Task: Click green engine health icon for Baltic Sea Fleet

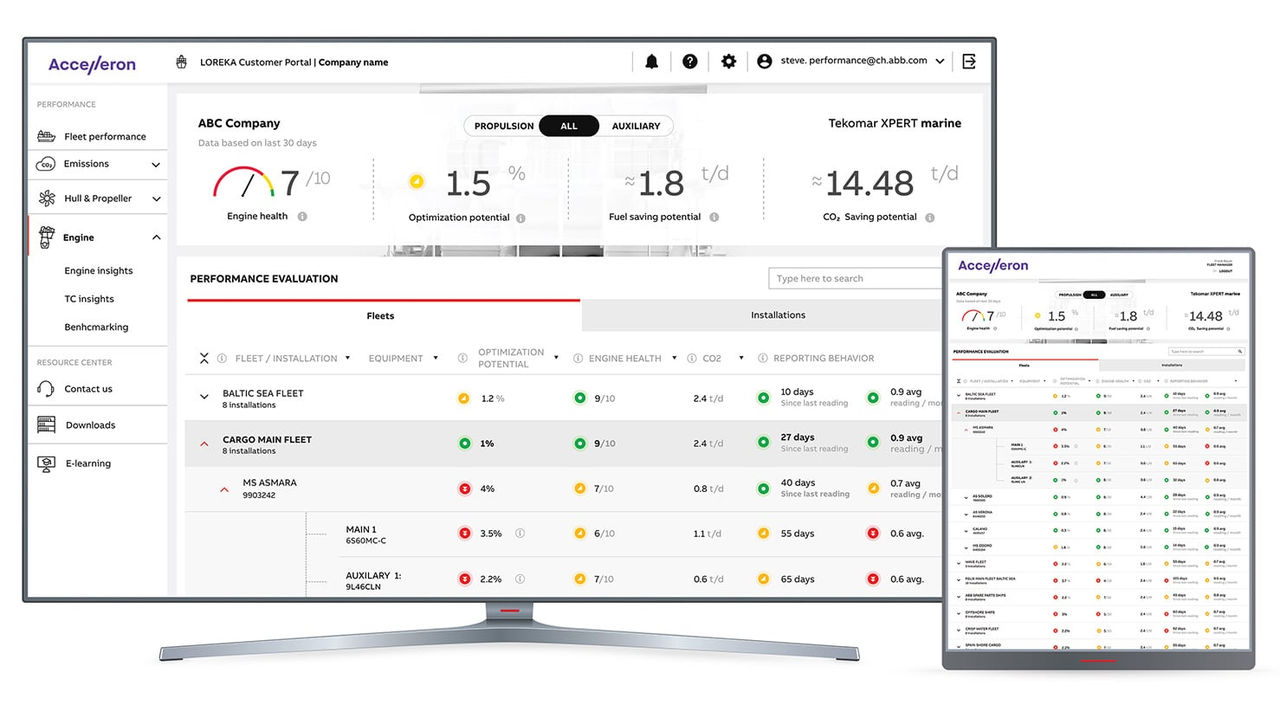Action: tap(579, 398)
